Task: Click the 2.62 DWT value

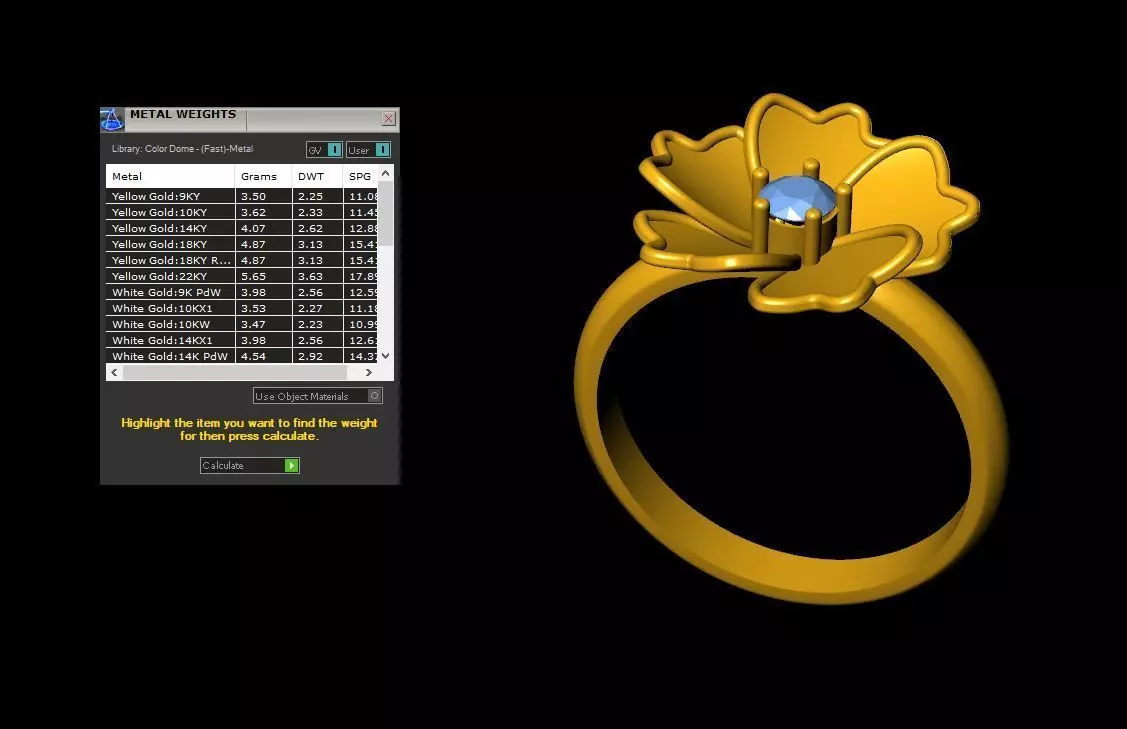Action: pos(310,228)
